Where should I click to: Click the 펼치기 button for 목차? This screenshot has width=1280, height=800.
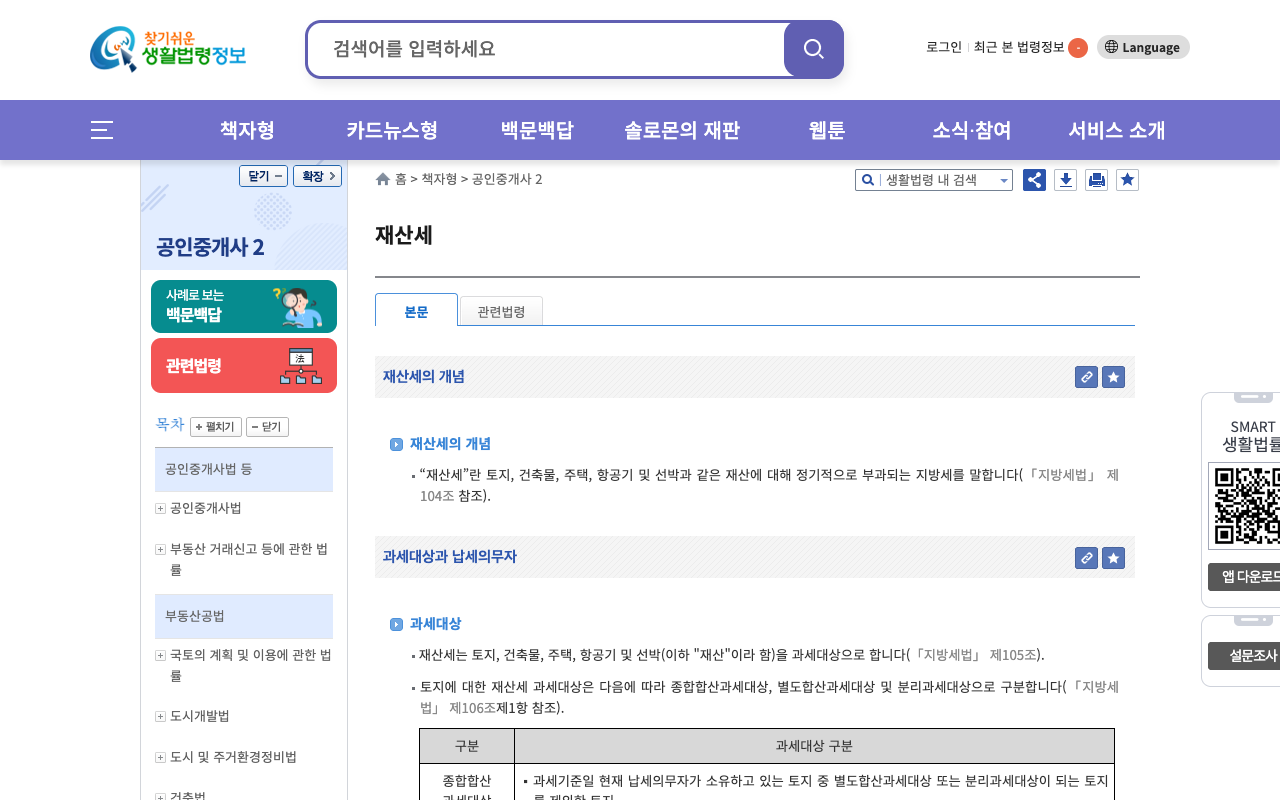[216, 427]
